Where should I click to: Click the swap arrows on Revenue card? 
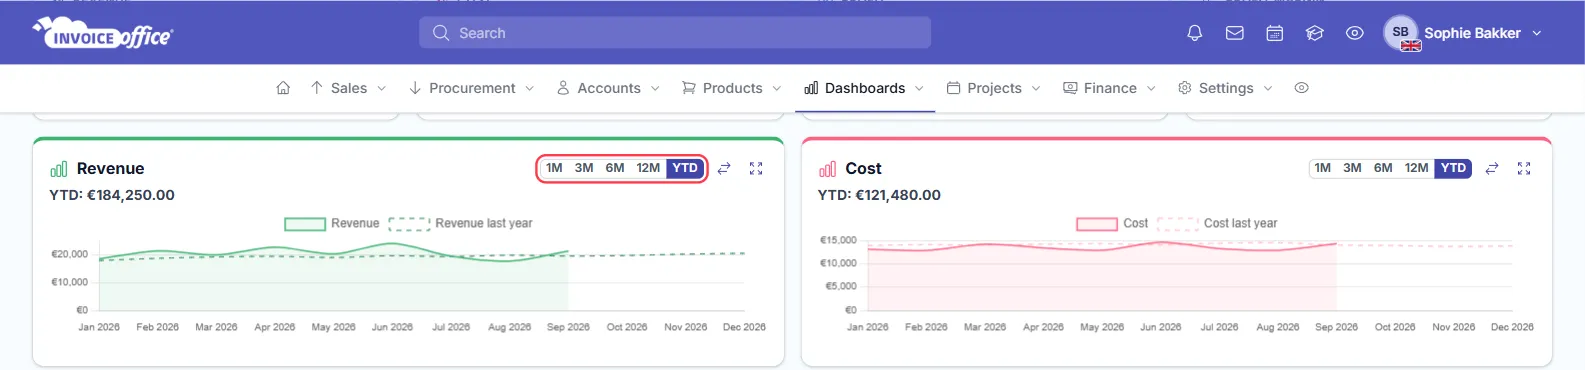(724, 168)
